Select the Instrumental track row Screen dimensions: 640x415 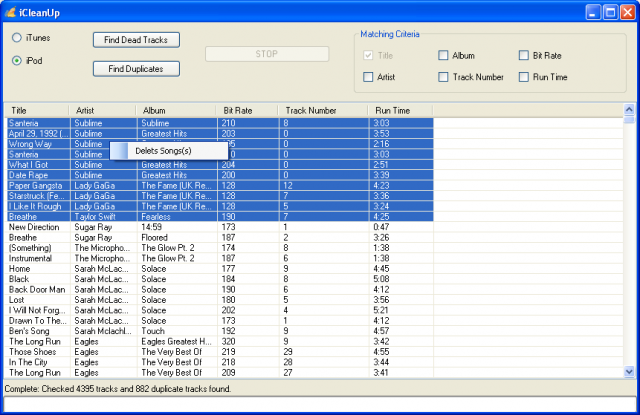click(x=220, y=258)
